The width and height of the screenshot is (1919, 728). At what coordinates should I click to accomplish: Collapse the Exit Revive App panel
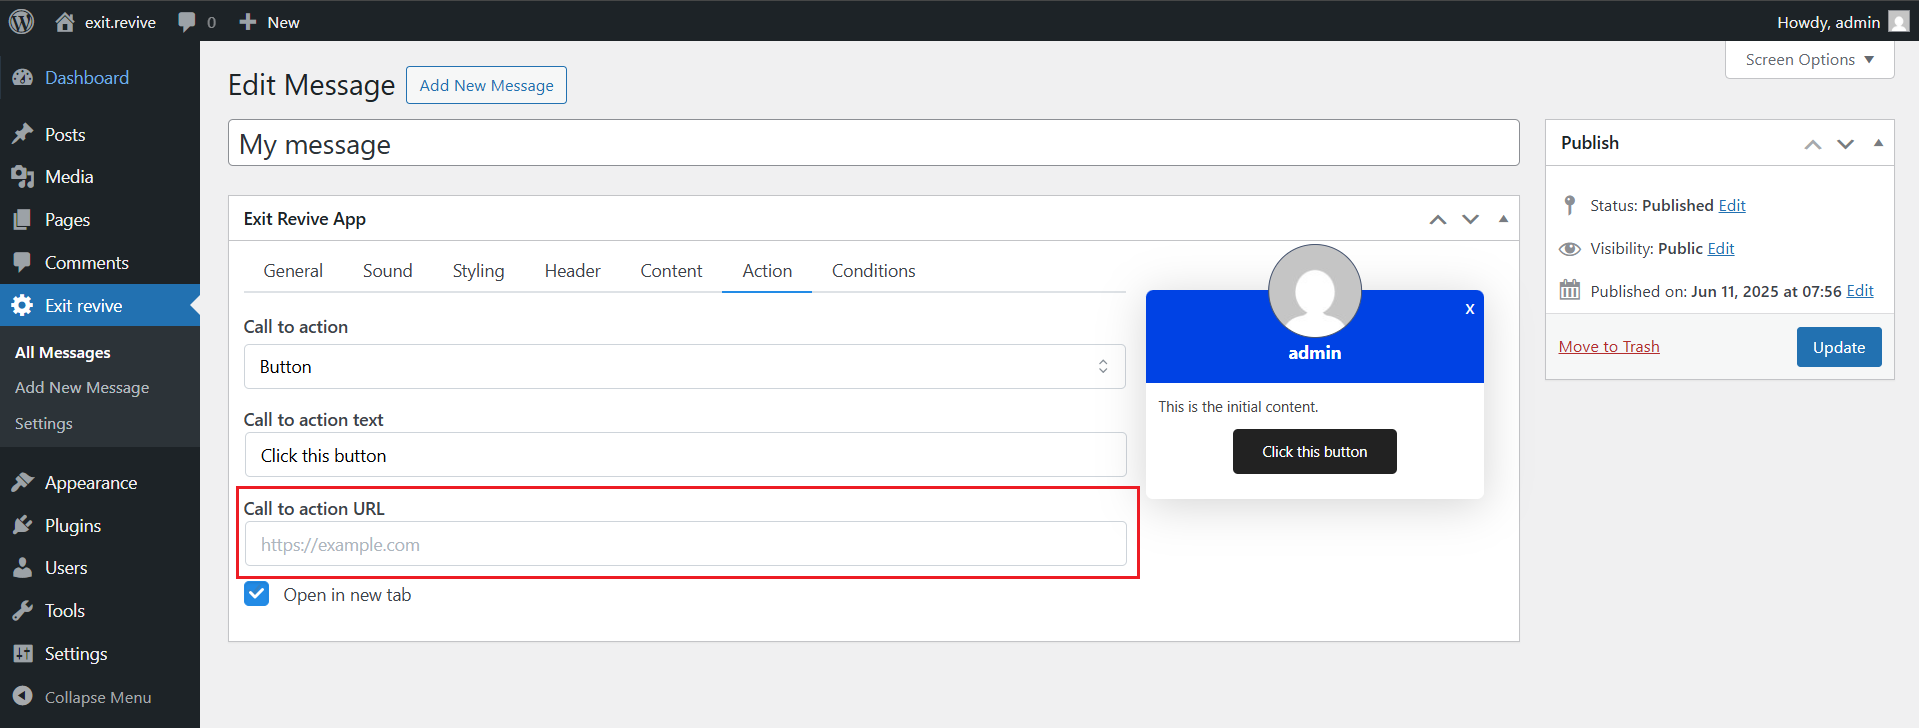(x=1503, y=219)
